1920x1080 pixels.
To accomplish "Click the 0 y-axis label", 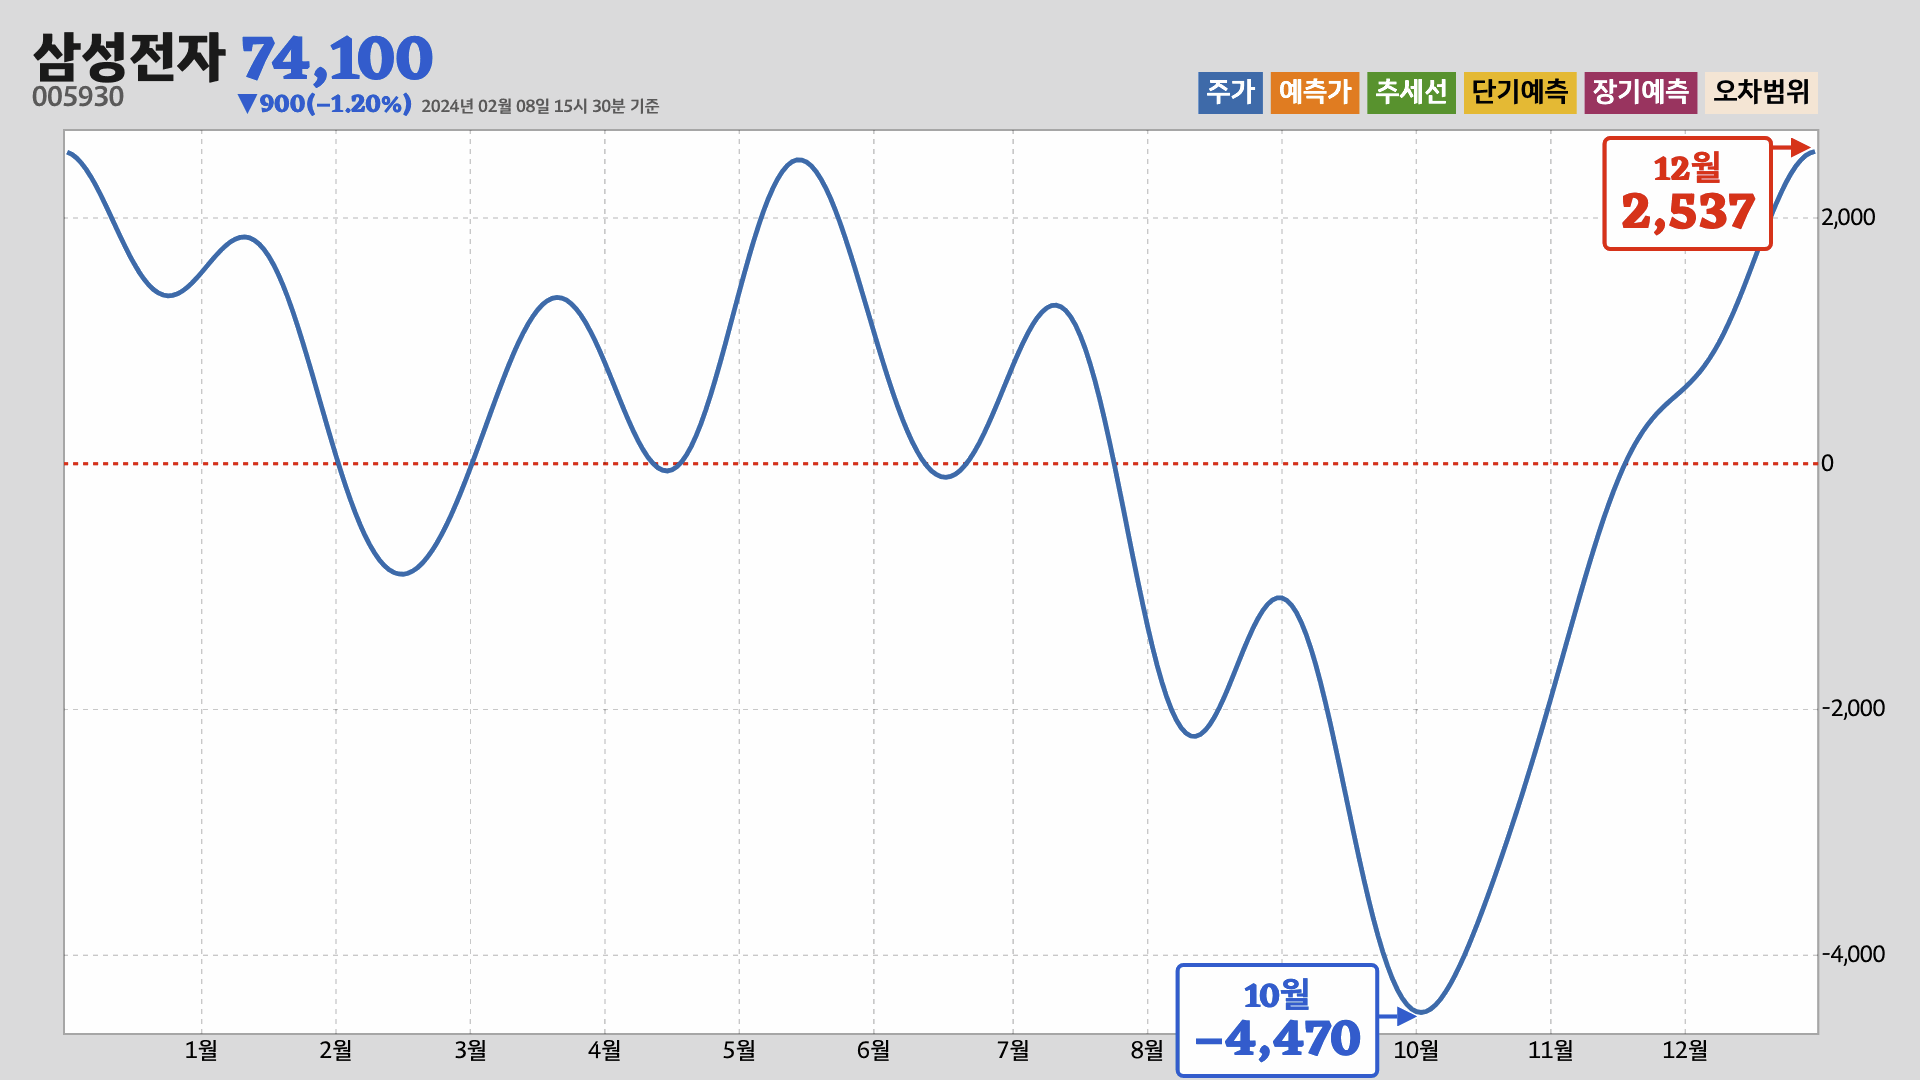I will tap(1827, 463).
